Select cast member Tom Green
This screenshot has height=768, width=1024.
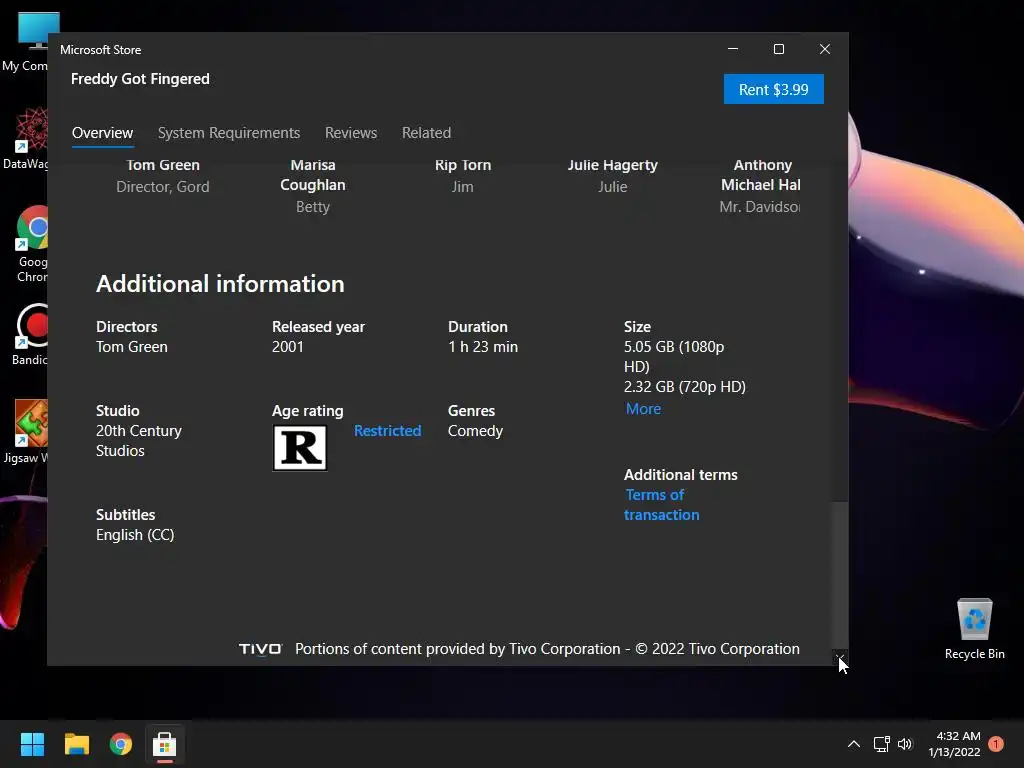(163, 176)
